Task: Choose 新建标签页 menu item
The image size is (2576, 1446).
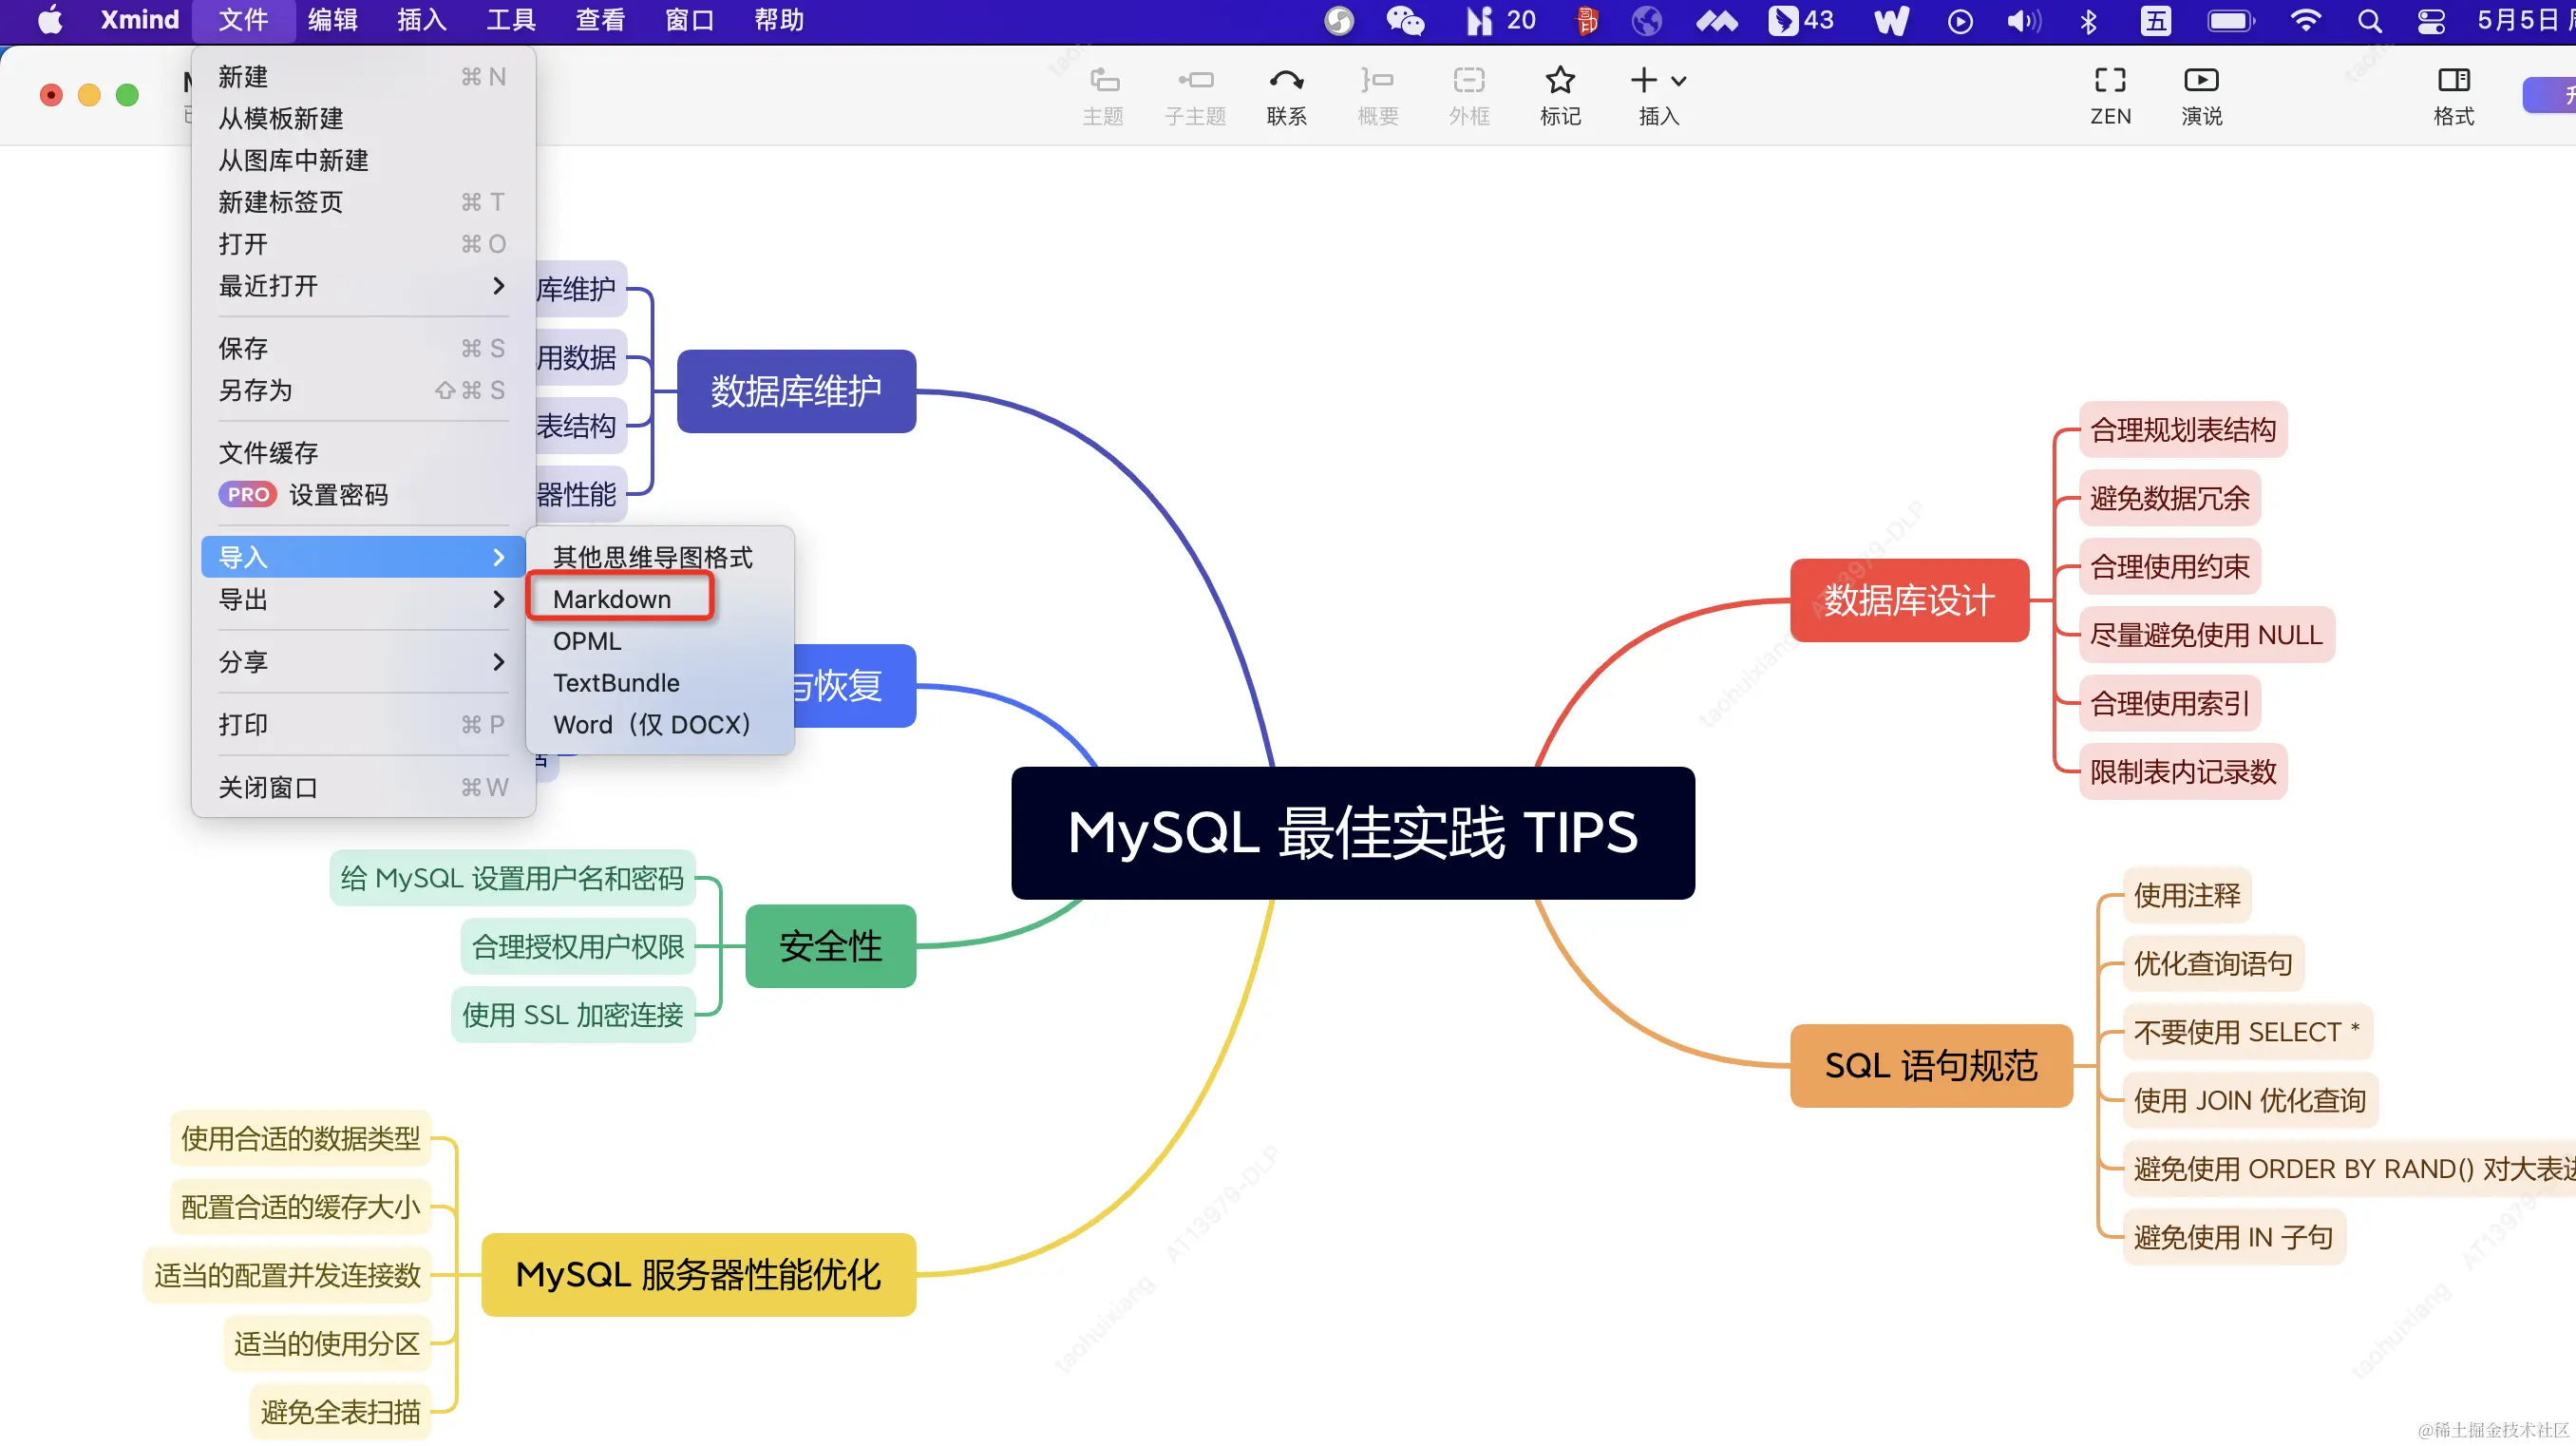Action: click(x=363, y=202)
